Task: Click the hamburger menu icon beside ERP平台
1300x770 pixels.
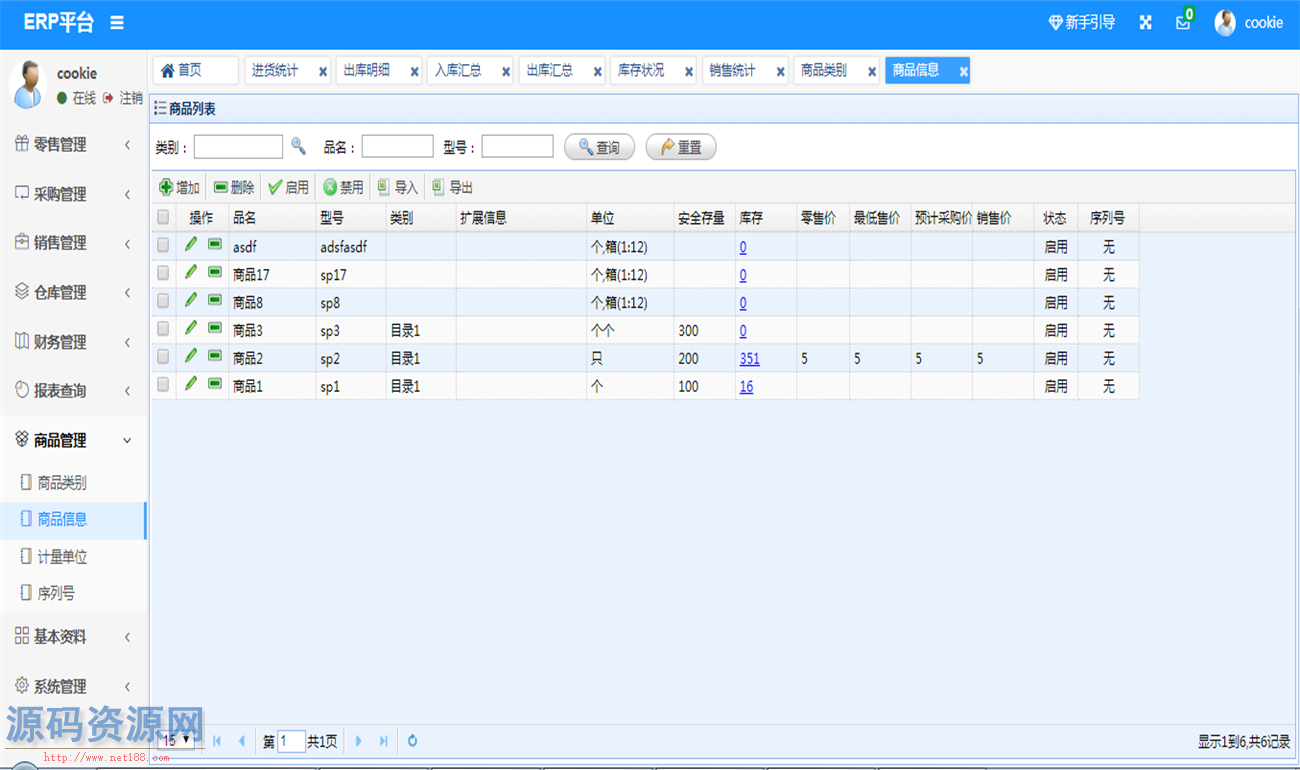Action: [117, 22]
